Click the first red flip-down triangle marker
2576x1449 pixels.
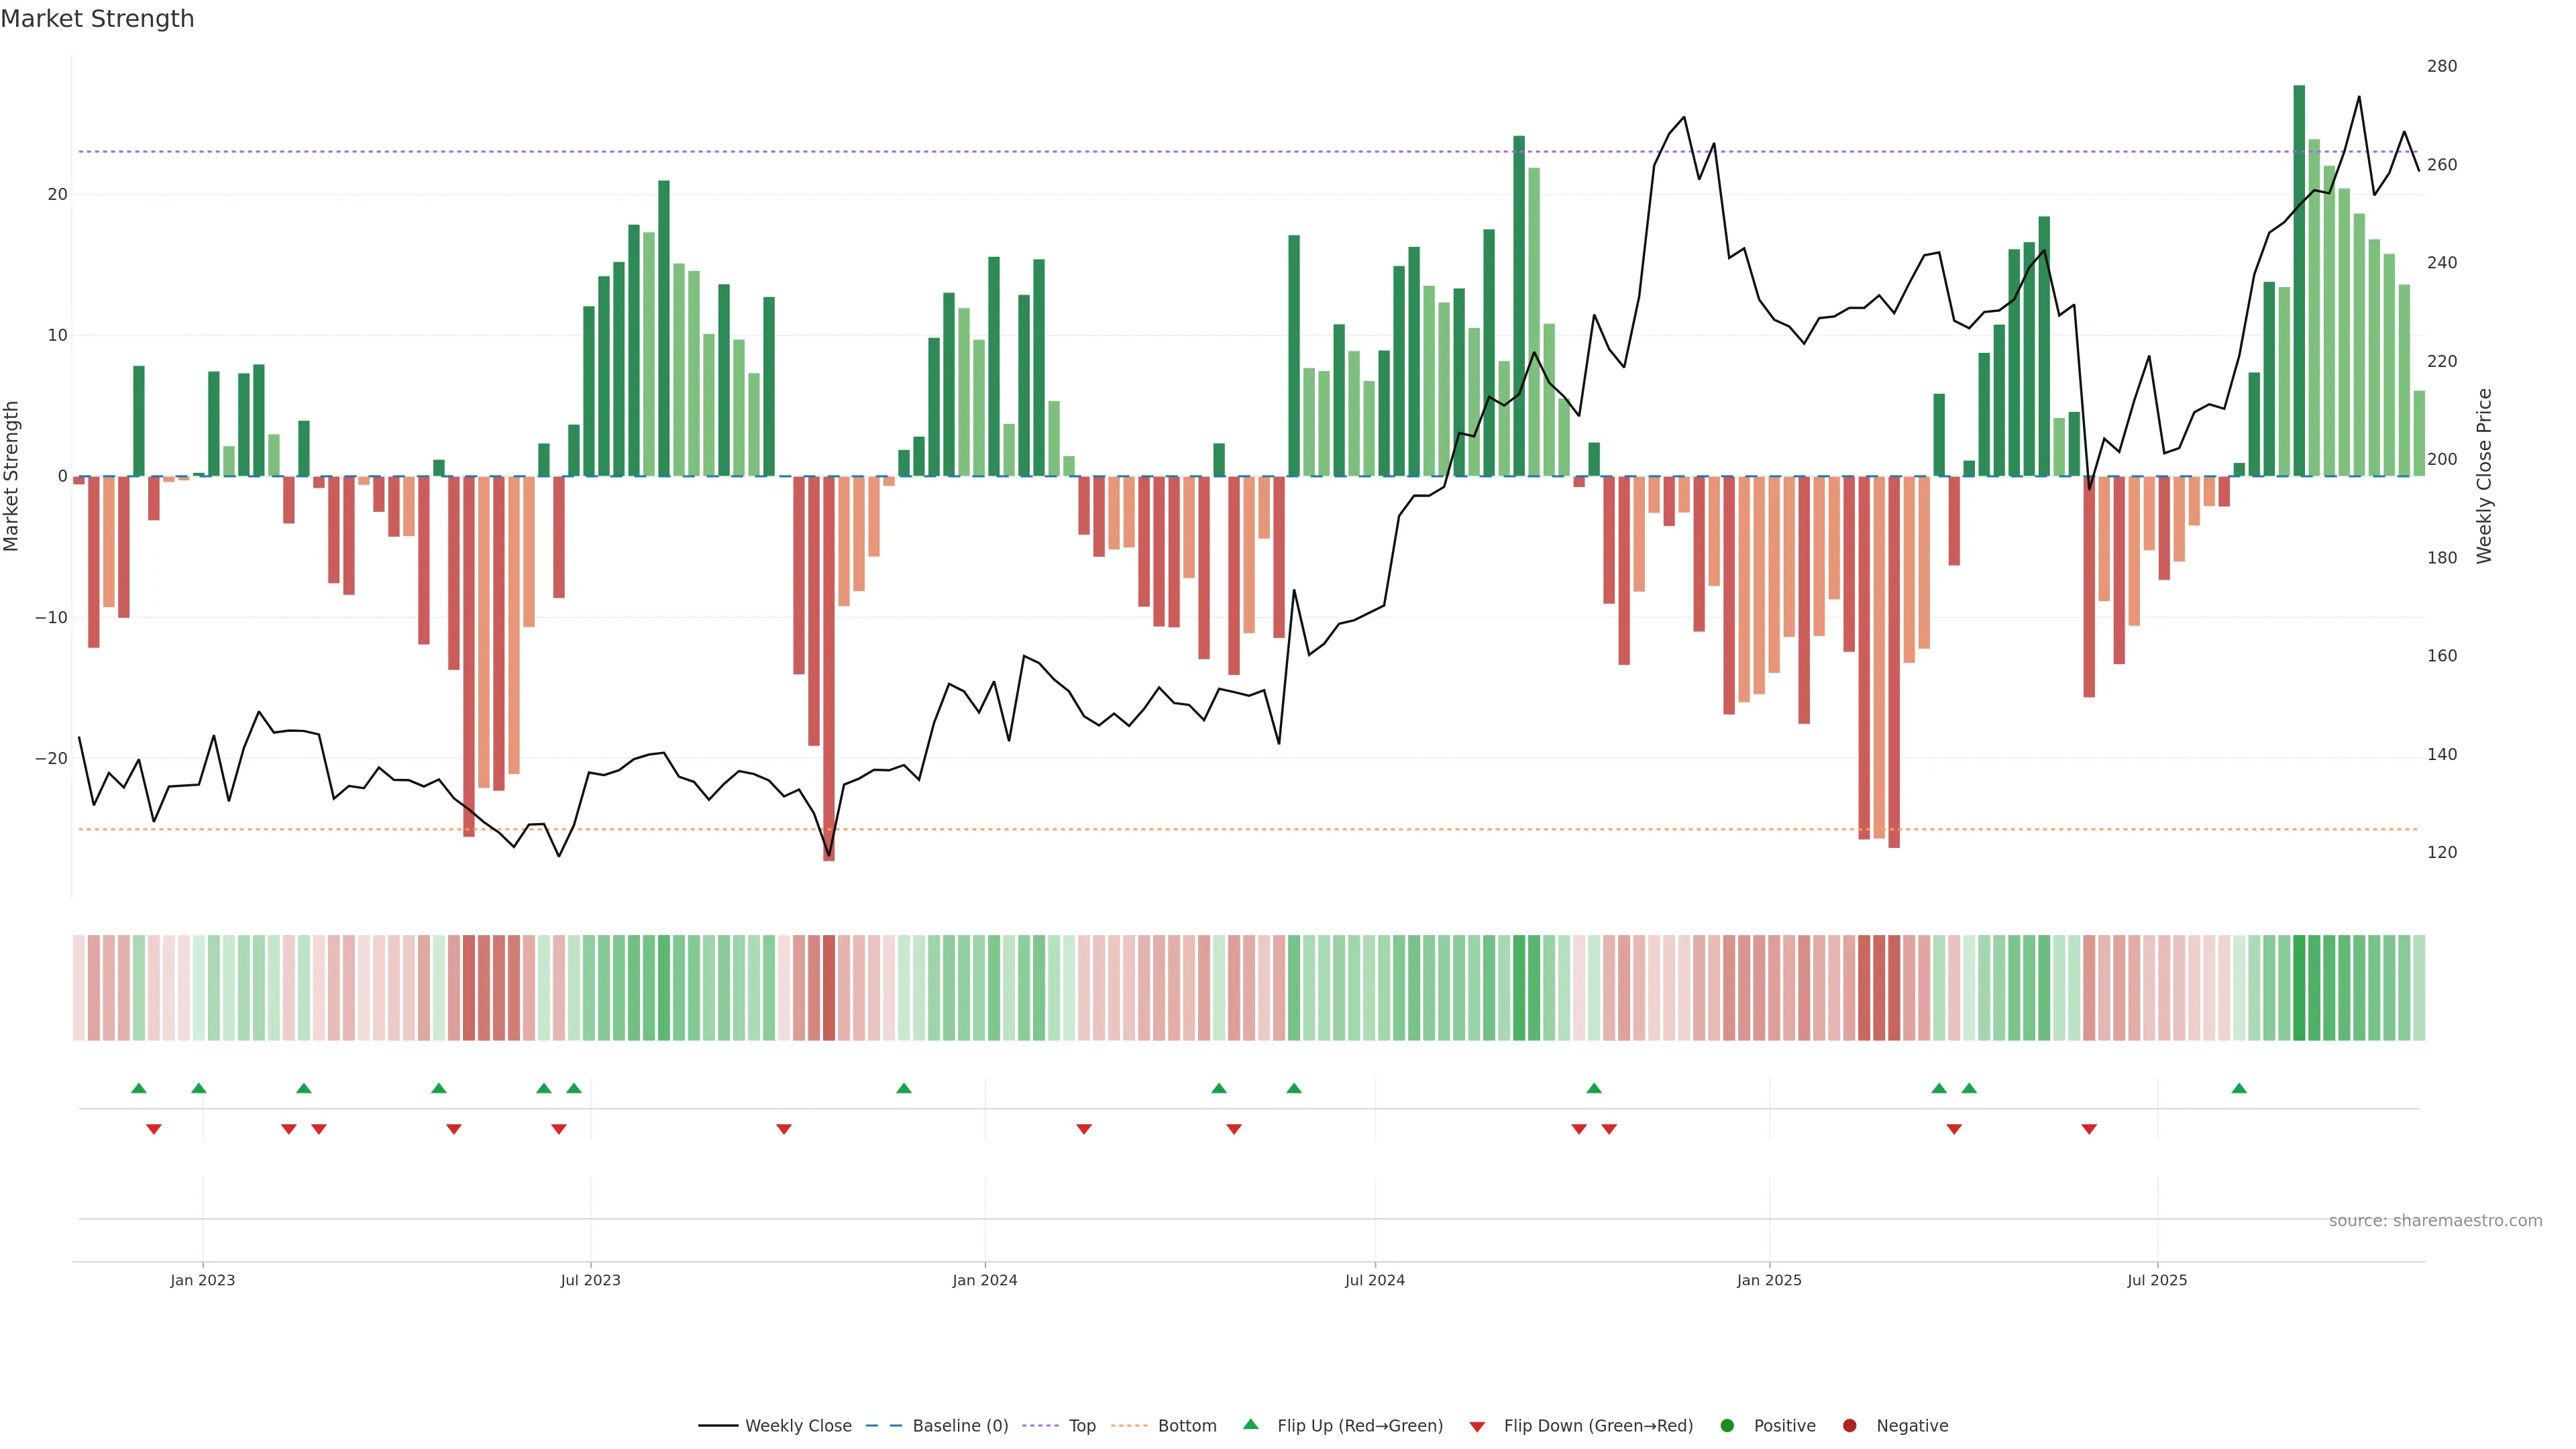(x=154, y=1129)
